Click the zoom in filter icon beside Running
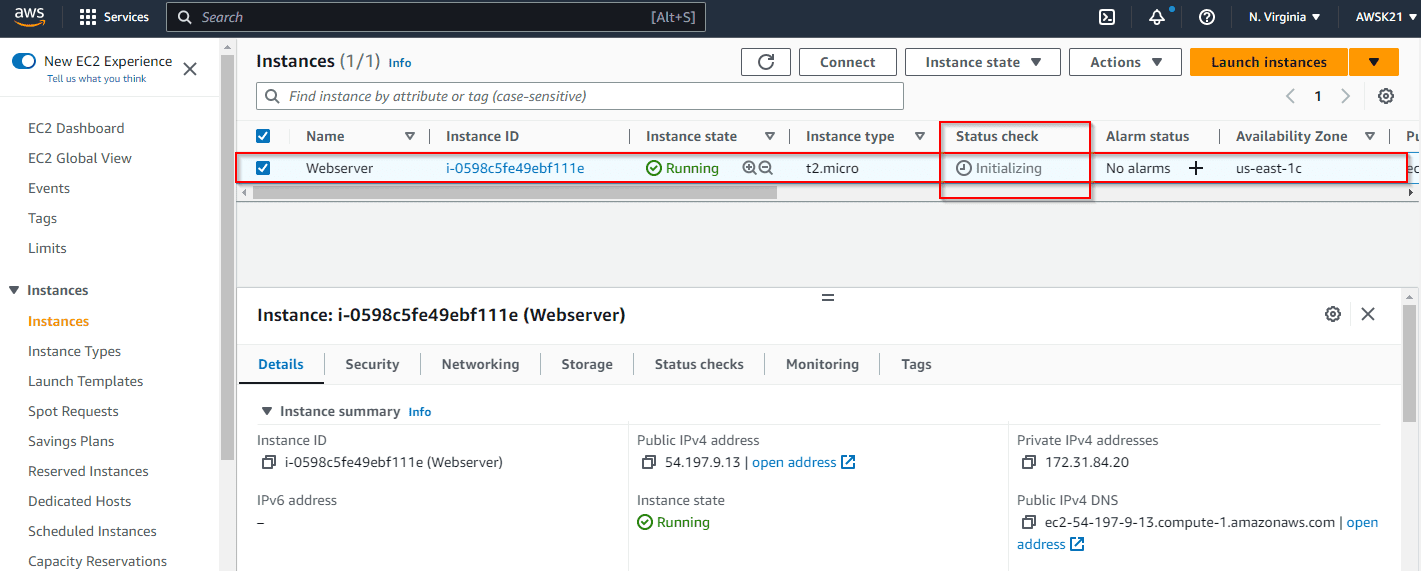Screen dimensions: 1421x571 pos(749,168)
